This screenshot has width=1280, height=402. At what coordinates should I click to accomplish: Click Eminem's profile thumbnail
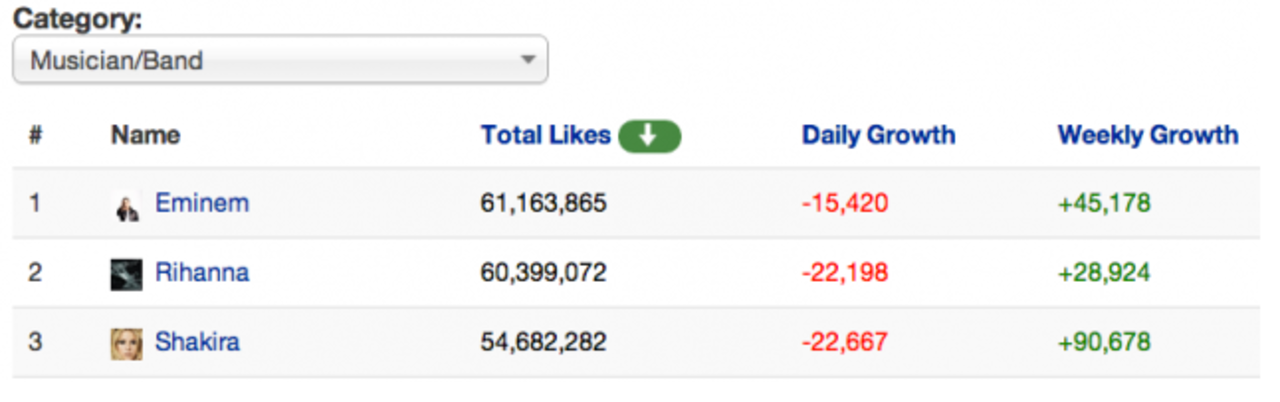(126, 205)
